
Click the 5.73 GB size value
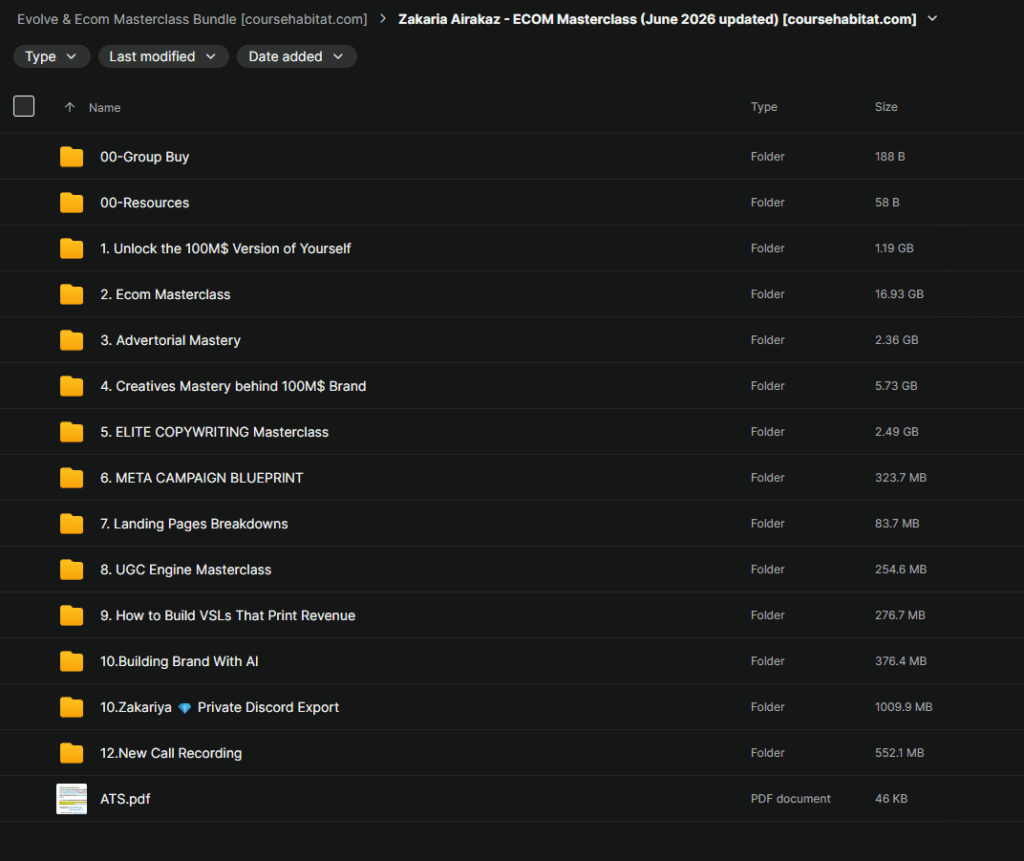[896, 385]
